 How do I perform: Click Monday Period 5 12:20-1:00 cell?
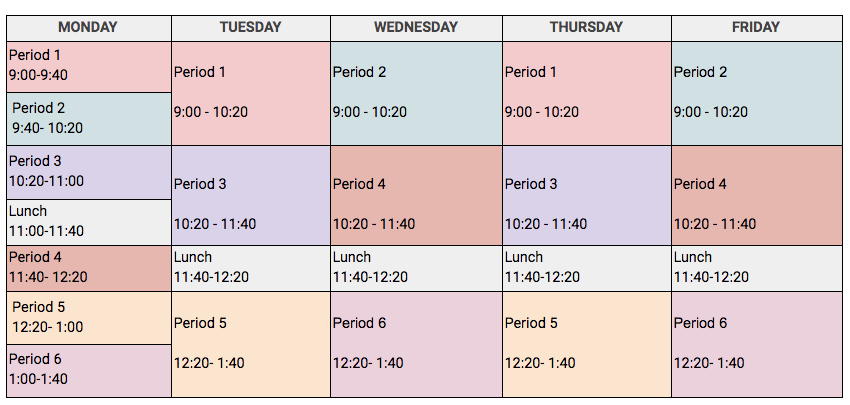[x=88, y=317]
